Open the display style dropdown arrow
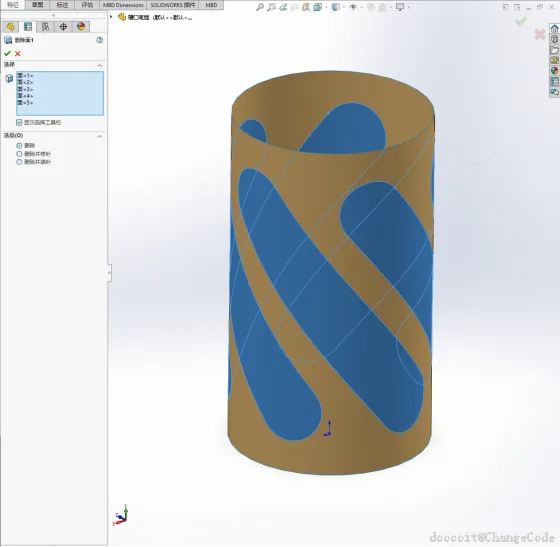Screen dimensions: 560x547 (x=344, y=7)
